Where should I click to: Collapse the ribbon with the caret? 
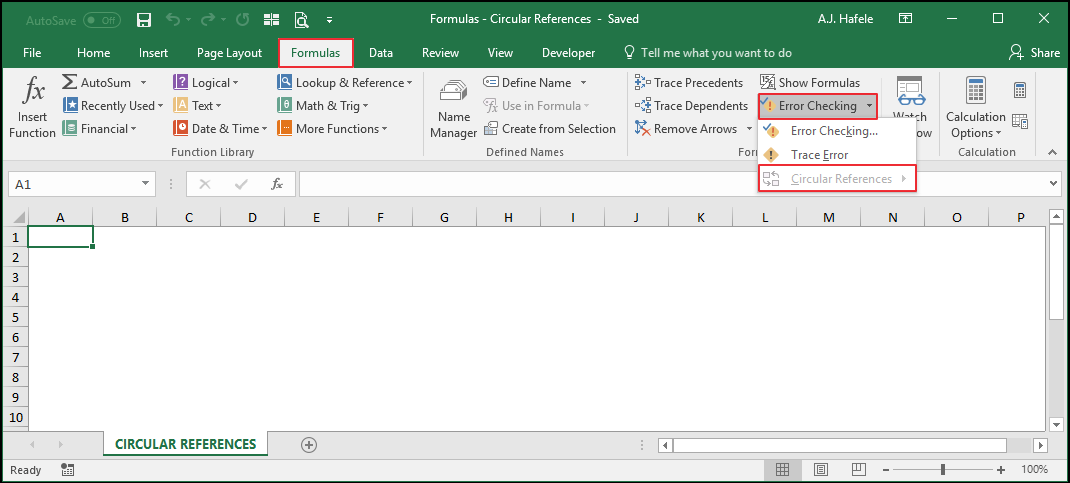pyautogui.click(x=1050, y=152)
